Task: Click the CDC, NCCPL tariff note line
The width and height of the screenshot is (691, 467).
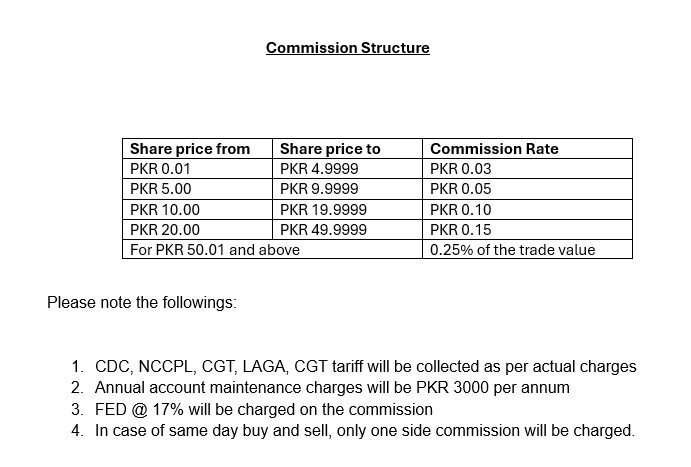Action: 365,367
